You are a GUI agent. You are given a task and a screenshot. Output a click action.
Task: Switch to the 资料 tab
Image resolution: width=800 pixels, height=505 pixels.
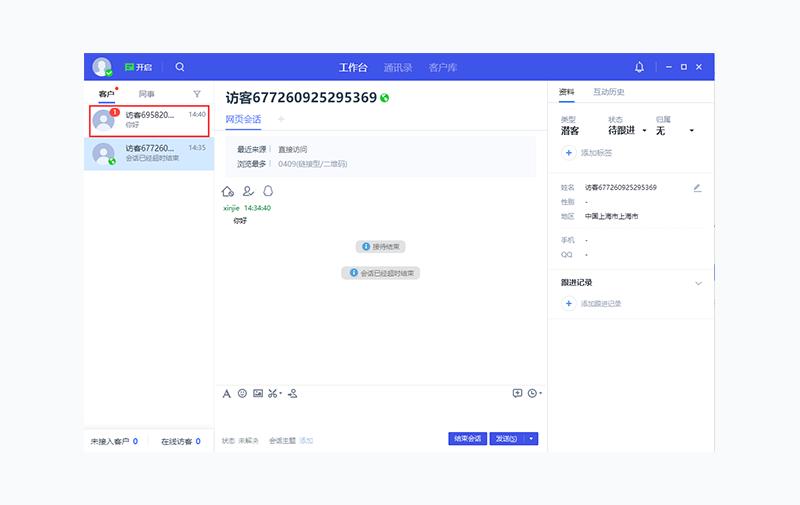pos(566,92)
